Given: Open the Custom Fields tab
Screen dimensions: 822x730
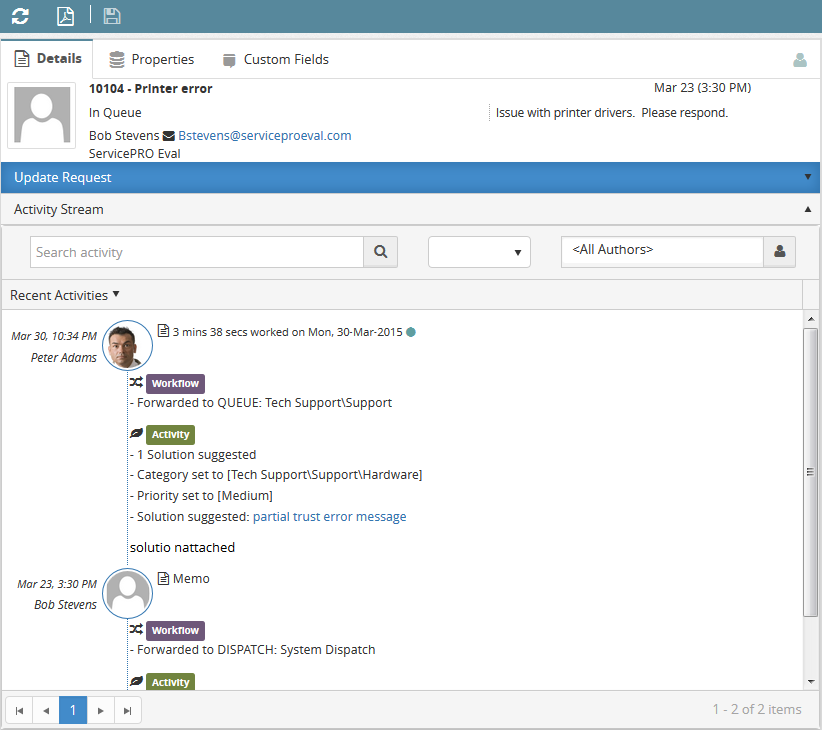Looking at the screenshot, I should click(x=275, y=60).
